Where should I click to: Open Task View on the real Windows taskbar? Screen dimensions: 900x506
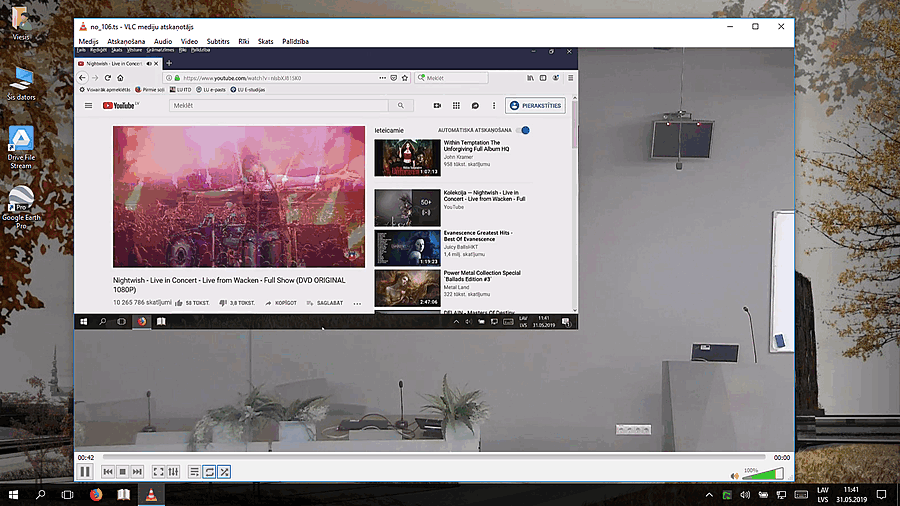[68, 495]
